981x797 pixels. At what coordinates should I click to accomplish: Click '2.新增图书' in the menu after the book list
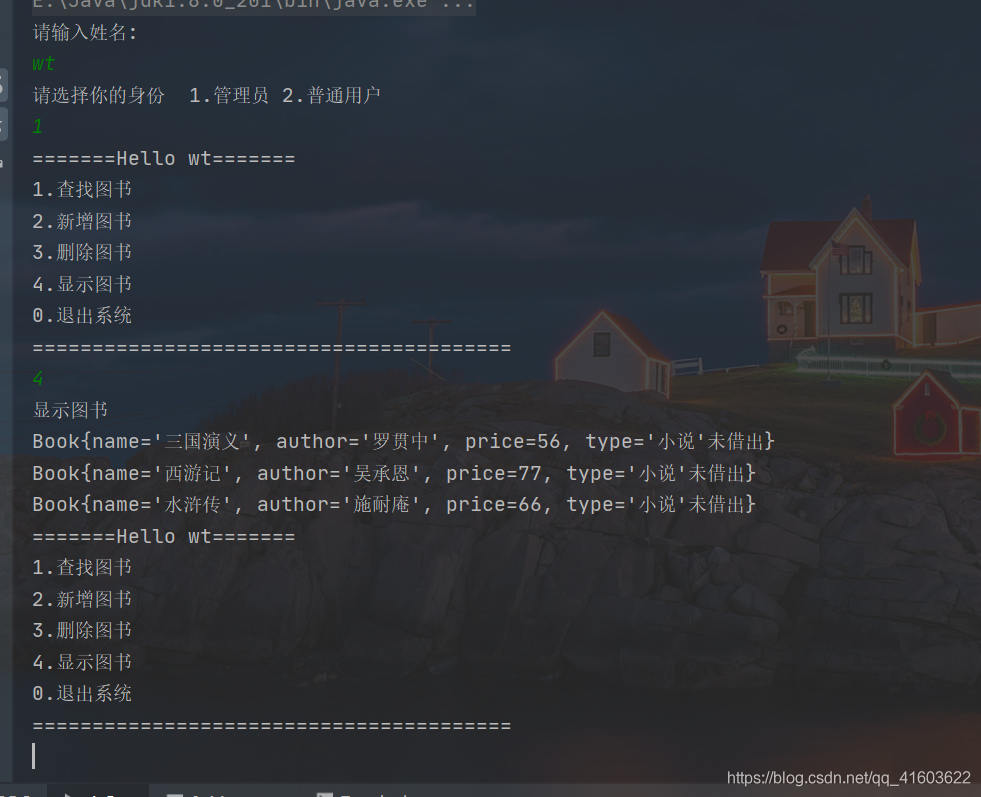[82, 600]
